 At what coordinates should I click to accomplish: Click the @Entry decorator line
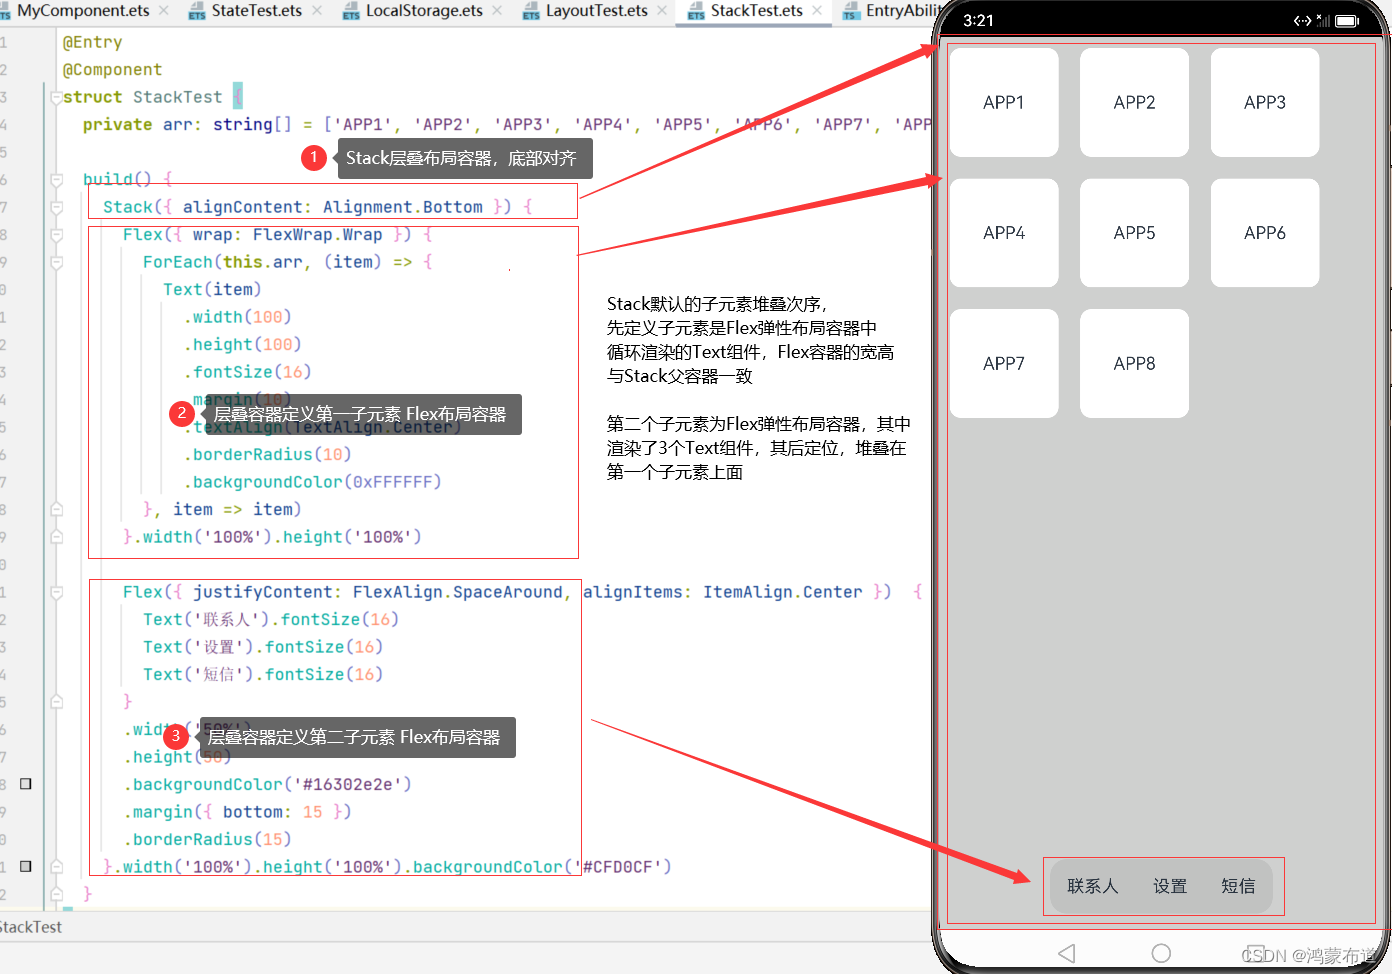[92, 42]
